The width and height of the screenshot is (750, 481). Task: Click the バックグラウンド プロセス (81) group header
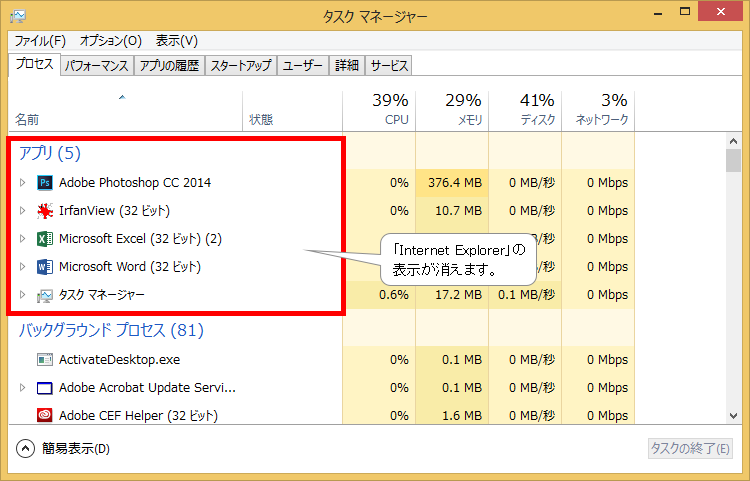point(111,330)
